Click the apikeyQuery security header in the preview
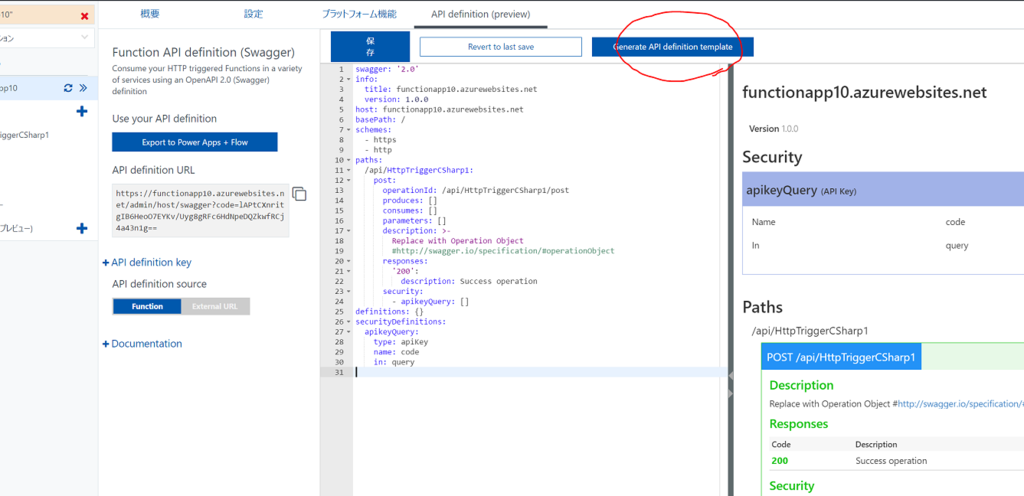 (x=883, y=191)
